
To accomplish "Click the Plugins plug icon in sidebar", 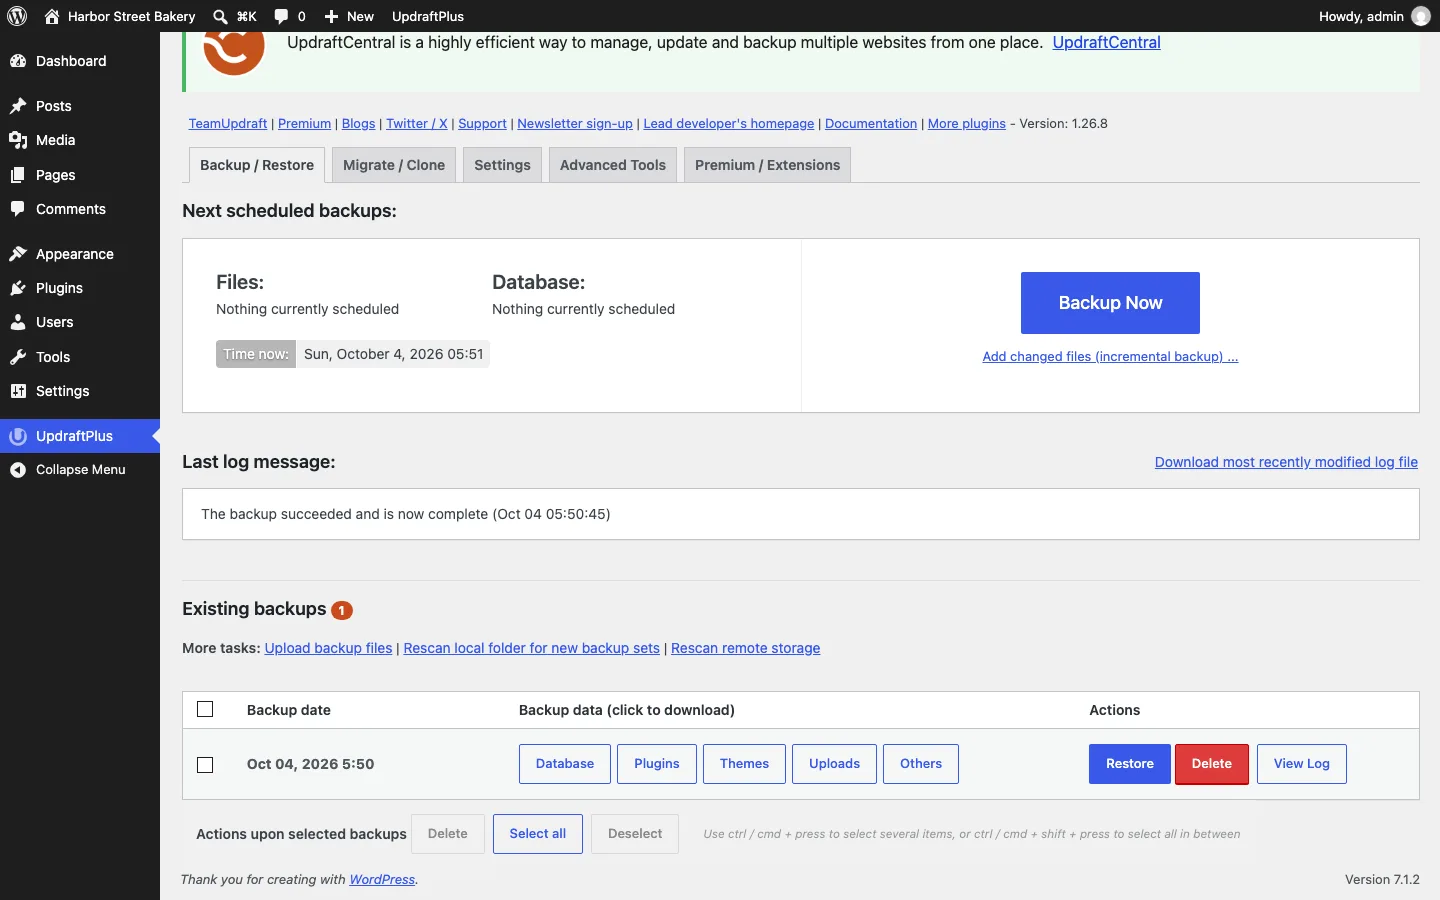I will click(18, 288).
